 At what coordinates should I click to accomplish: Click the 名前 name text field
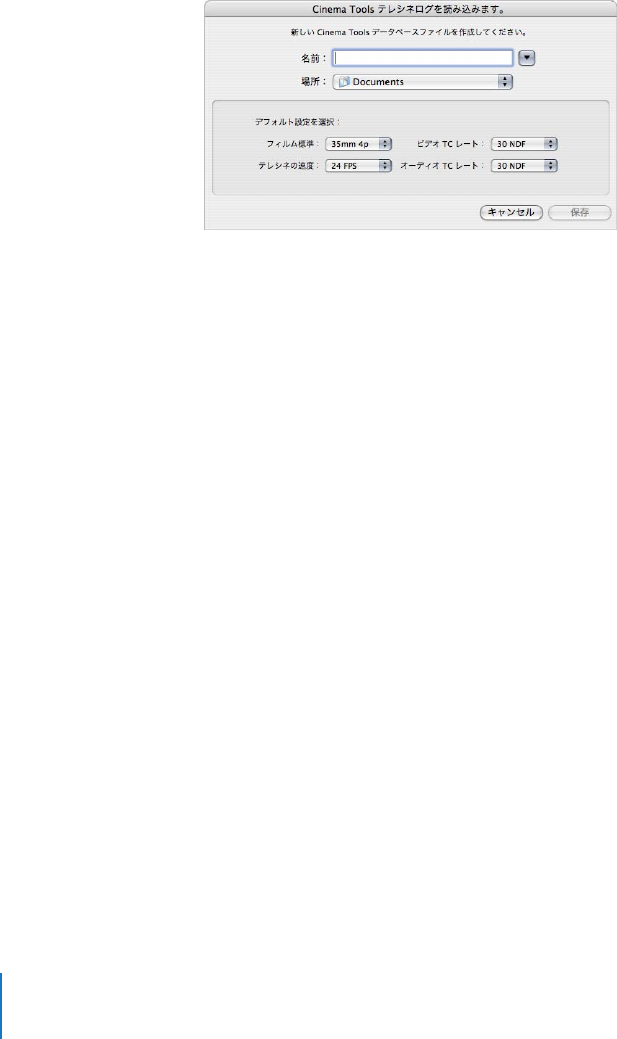(x=423, y=58)
